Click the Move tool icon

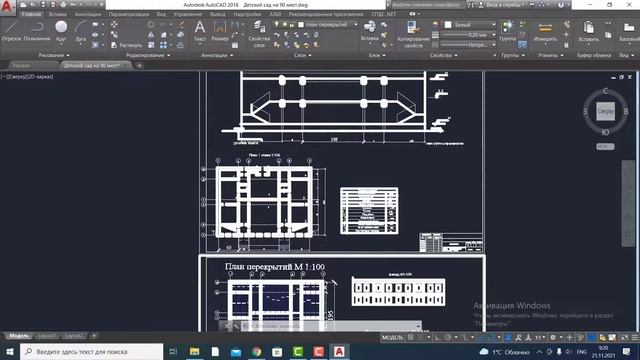(114, 25)
